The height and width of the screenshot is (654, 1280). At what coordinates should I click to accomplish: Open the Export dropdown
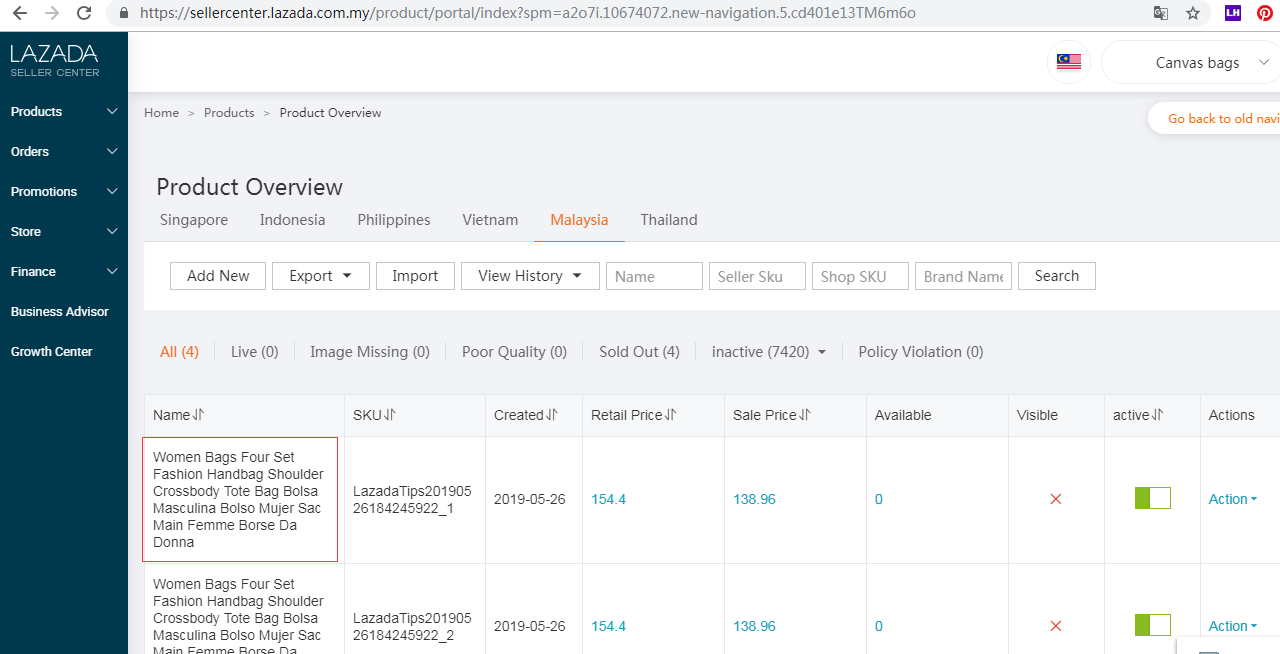click(x=320, y=276)
